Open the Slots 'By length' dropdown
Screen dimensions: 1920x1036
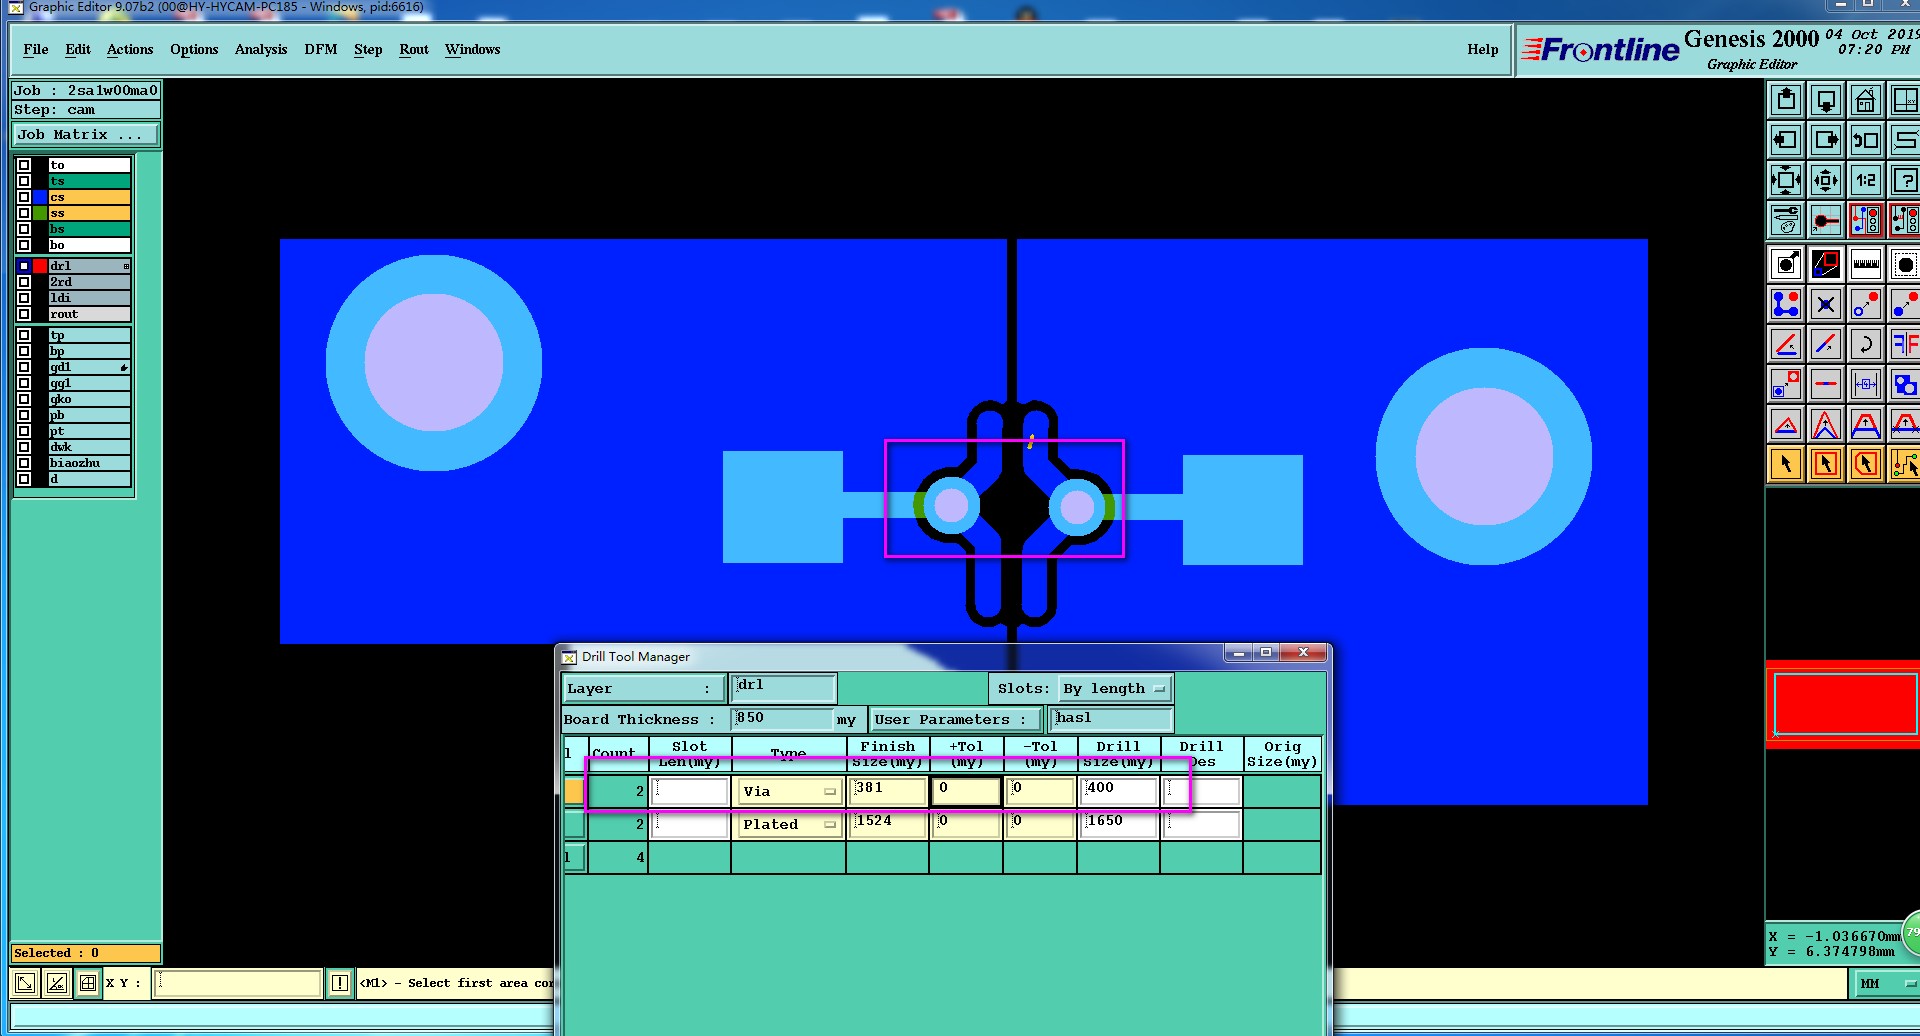1115,689
